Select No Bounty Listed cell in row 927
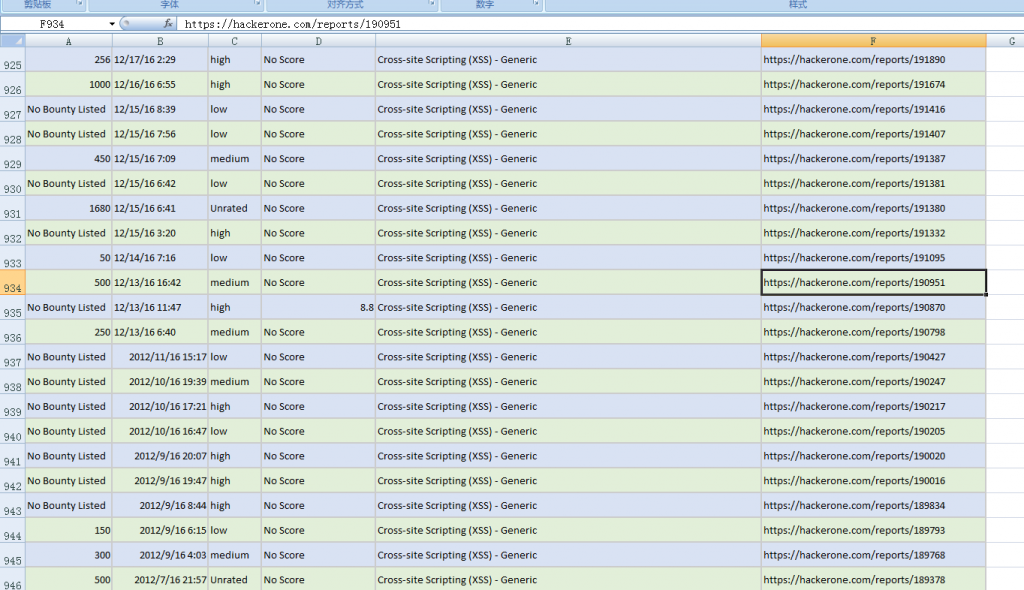The height and width of the screenshot is (590, 1024). [x=69, y=109]
